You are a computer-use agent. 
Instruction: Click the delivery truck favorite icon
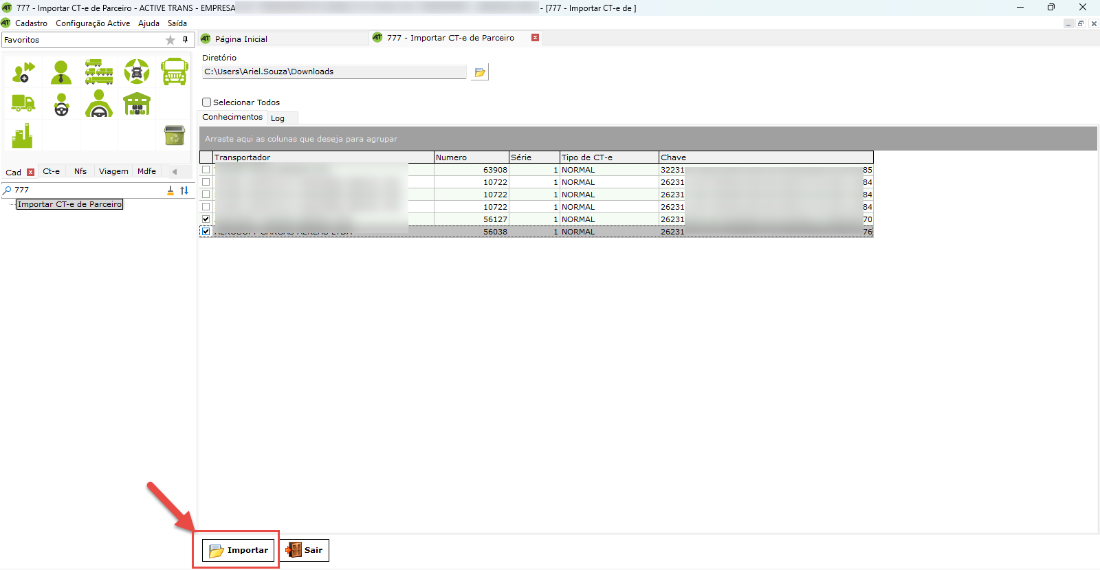coord(23,104)
